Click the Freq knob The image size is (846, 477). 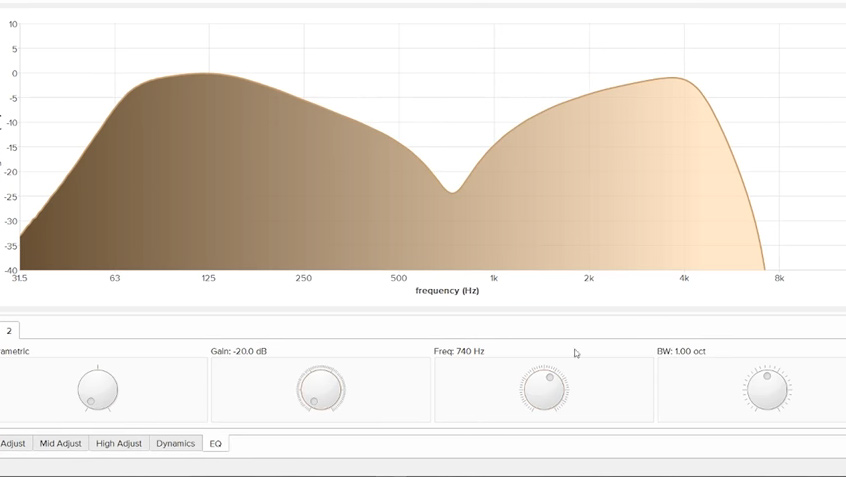pos(544,390)
